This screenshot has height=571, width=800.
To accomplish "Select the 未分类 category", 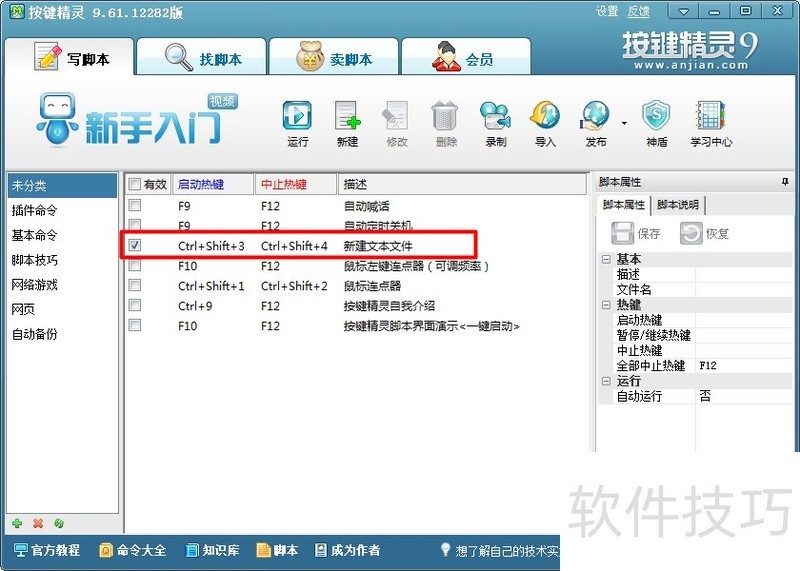I will [x=62, y=185].
